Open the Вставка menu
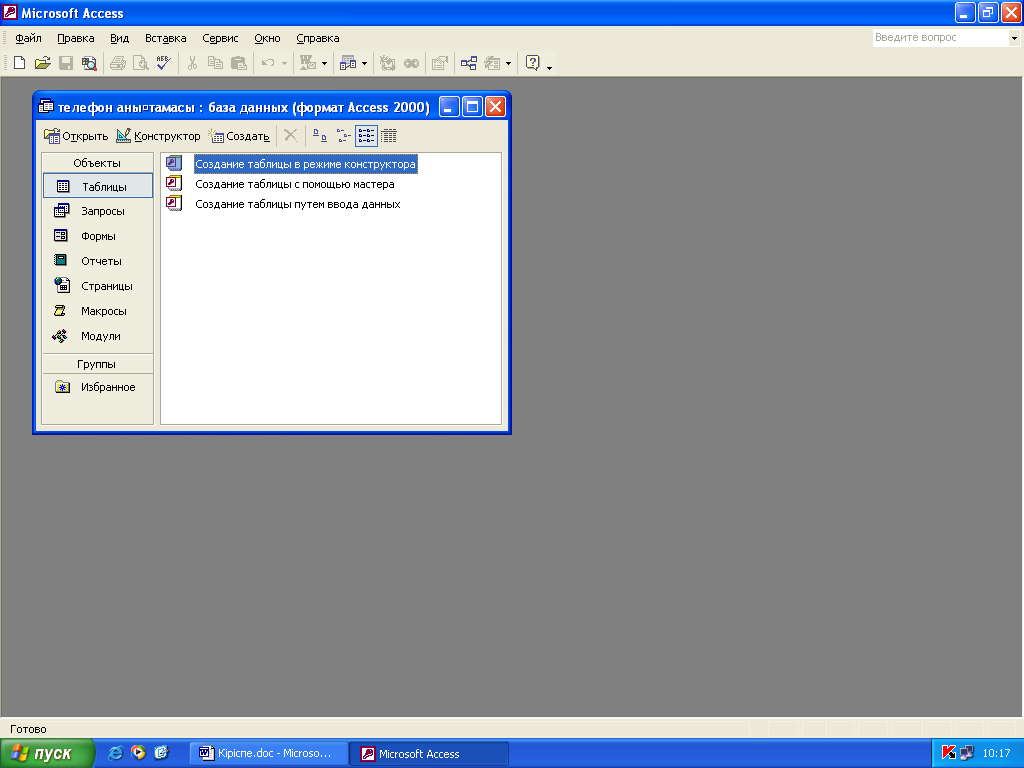 coord(165,38)
